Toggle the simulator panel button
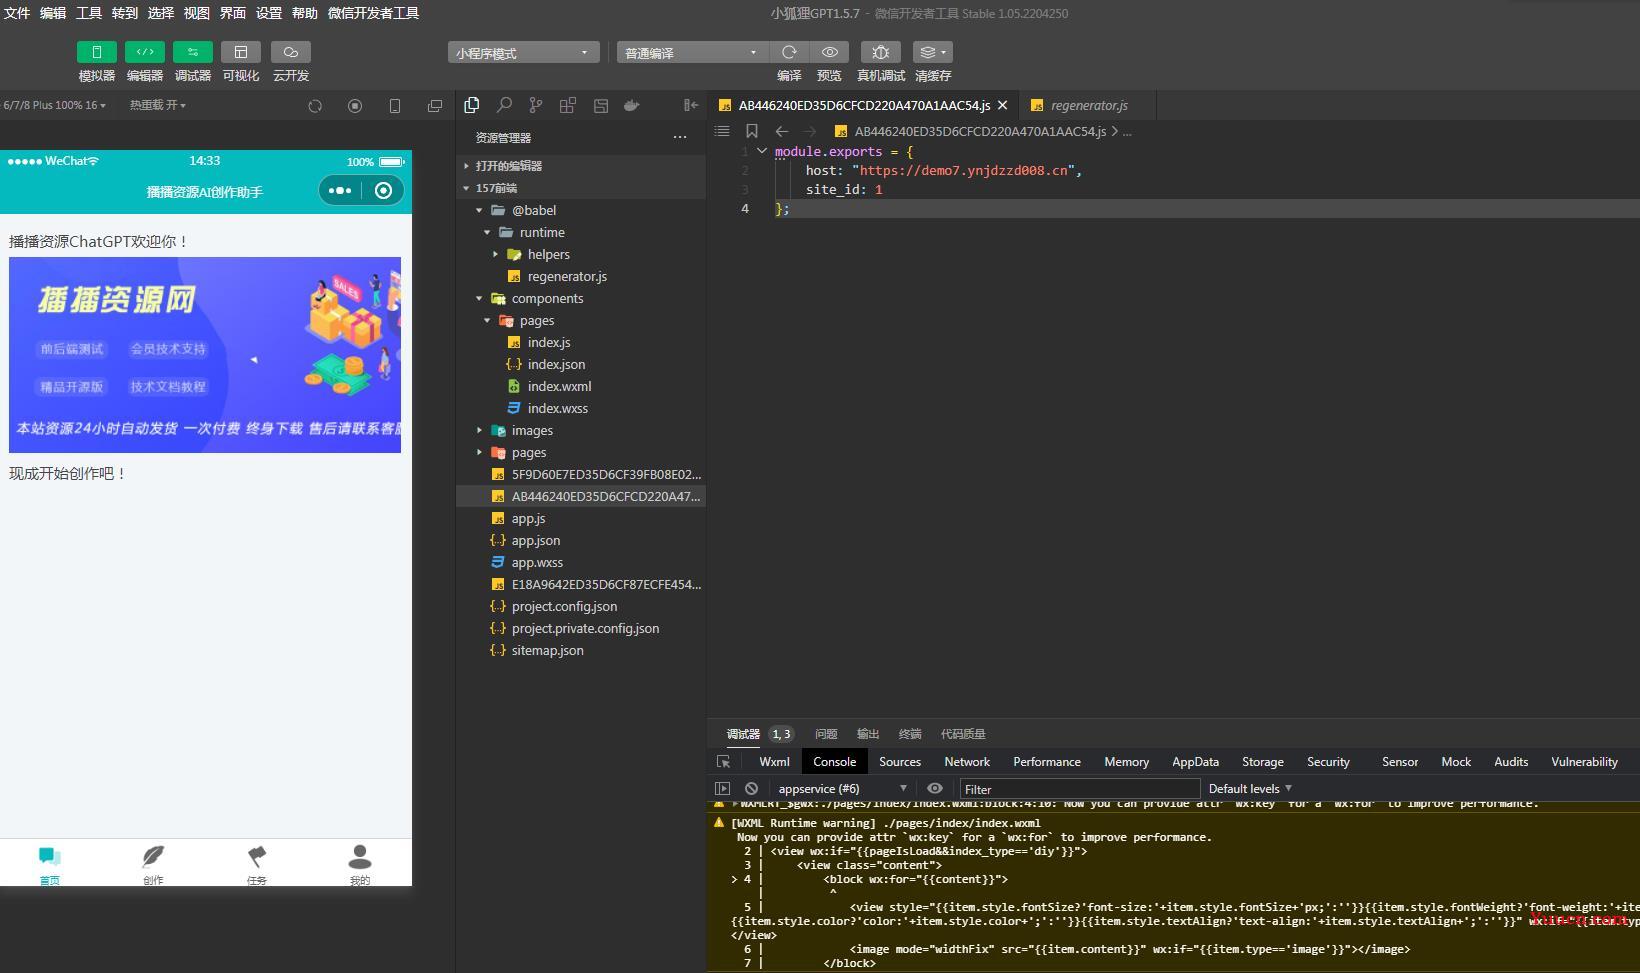 (x=96, y=52)
